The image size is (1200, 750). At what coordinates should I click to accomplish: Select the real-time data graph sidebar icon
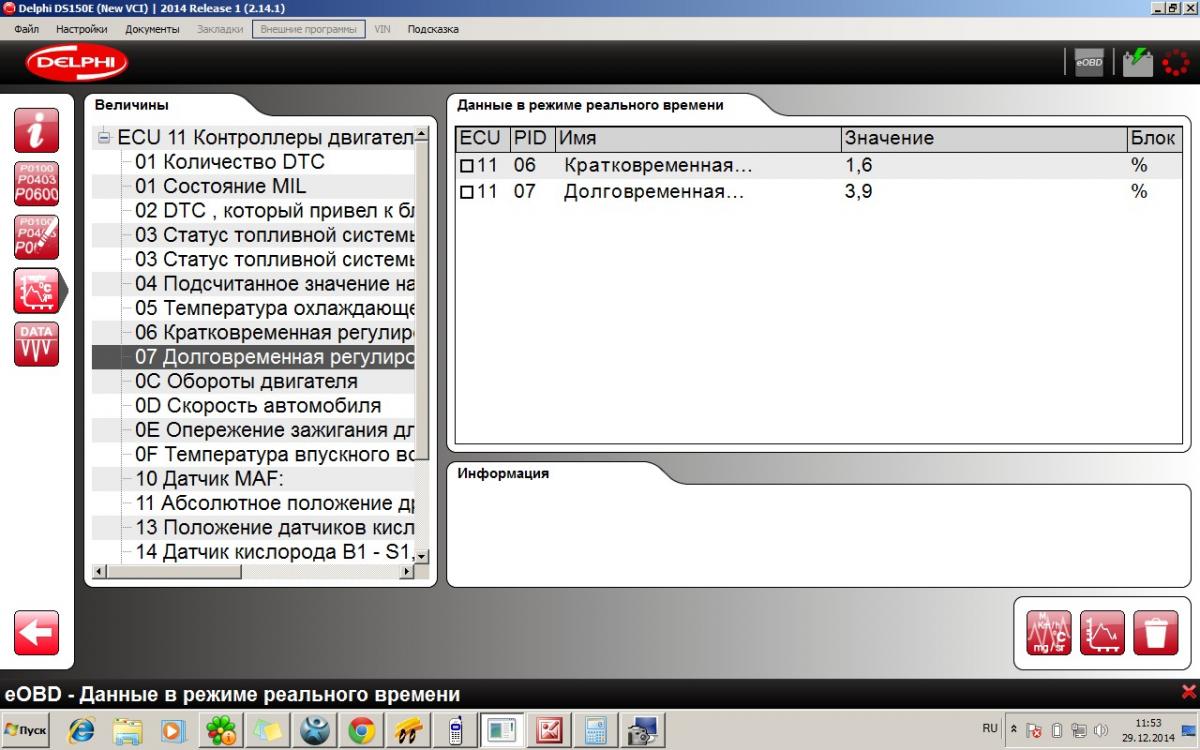click(x=37, y=290)
